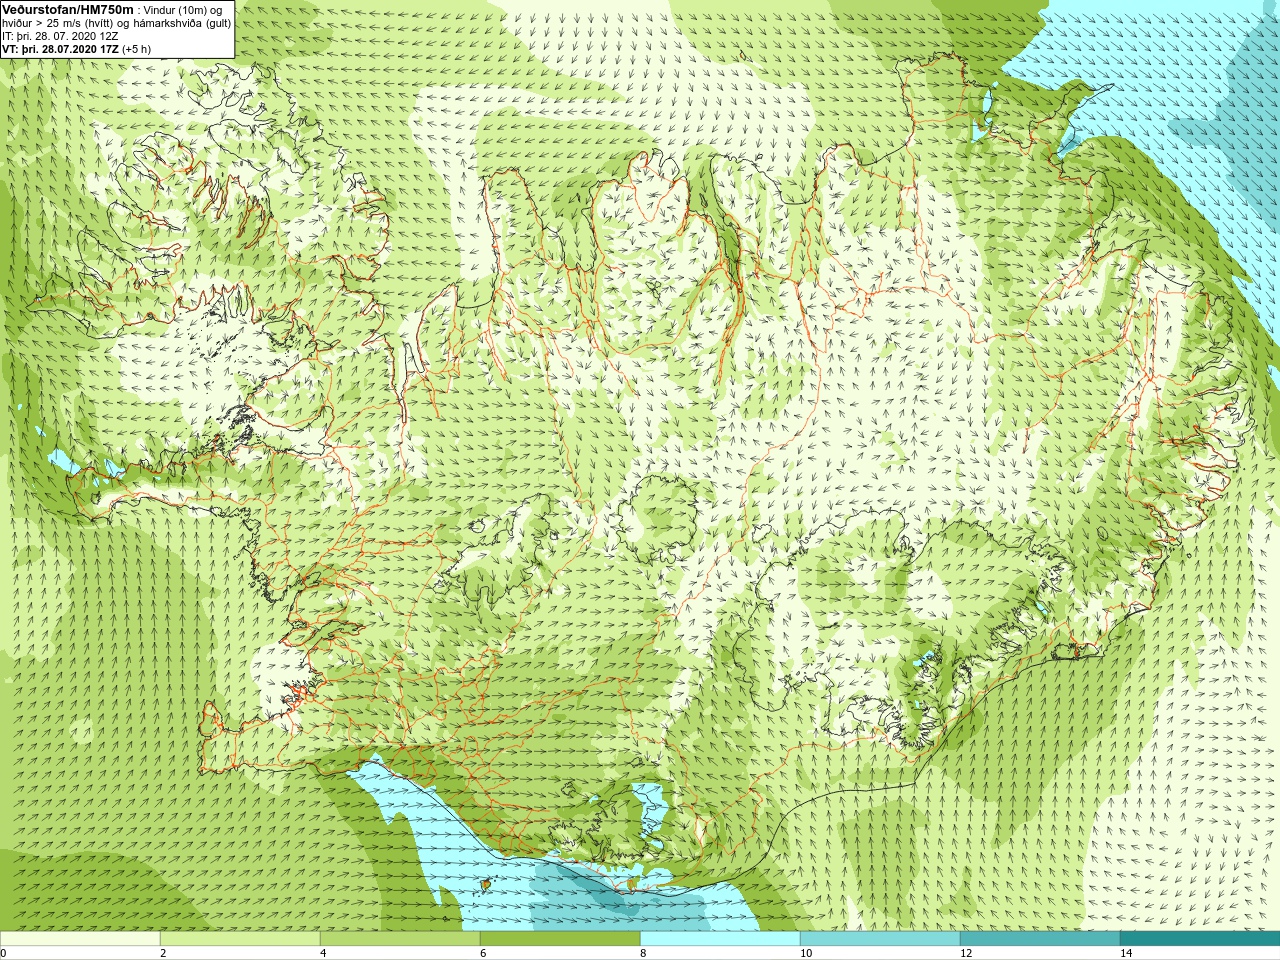Click the 10–12 m/s turquoise legend band
The height and width of the screenshot is (960, 1280).
(x=880, y=939)
